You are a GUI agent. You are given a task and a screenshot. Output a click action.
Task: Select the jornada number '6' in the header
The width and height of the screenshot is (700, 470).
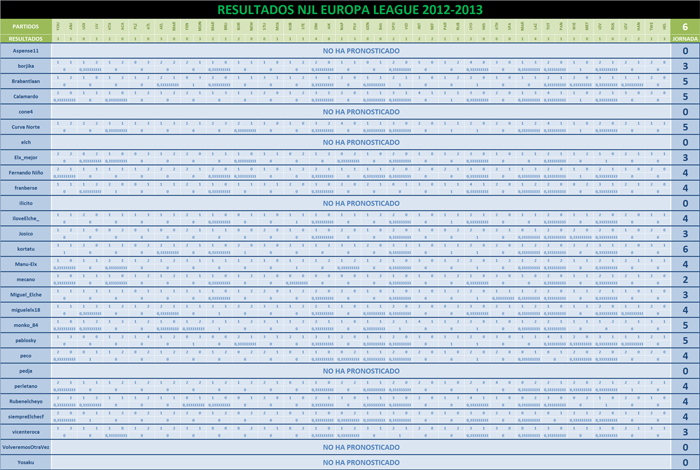685,26
